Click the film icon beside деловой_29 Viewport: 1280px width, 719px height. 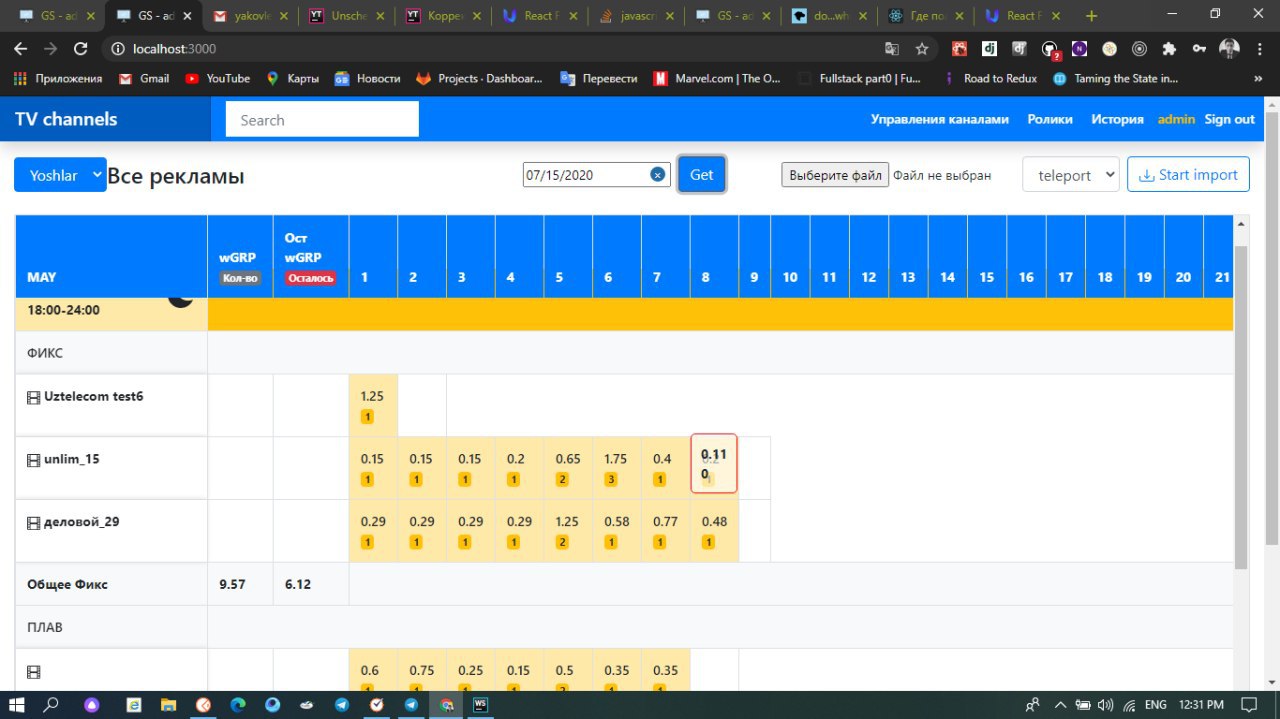click(33, 522)
